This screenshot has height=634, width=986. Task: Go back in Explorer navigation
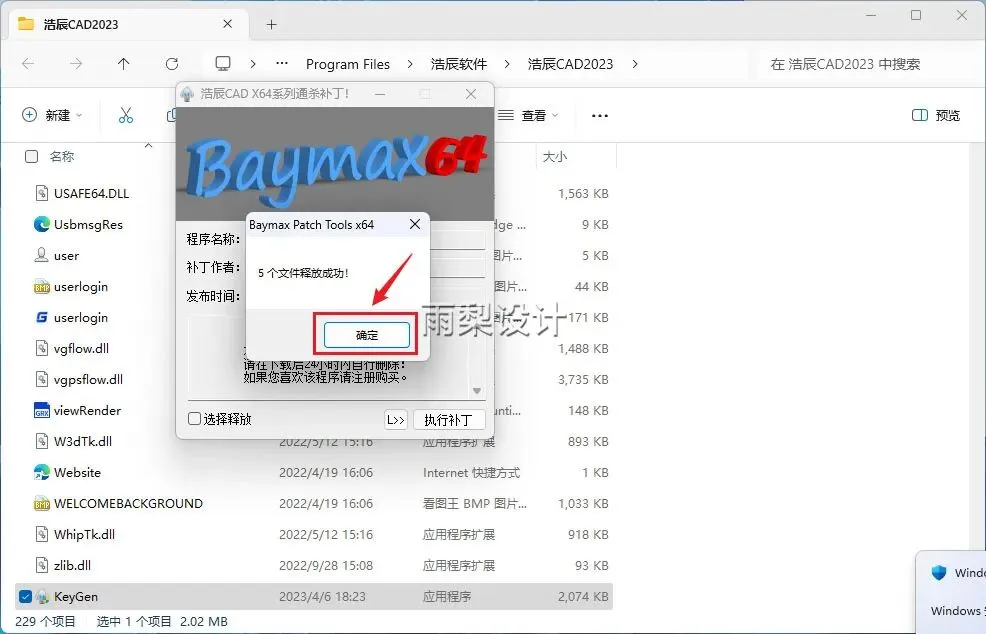(x=28, y=64)
